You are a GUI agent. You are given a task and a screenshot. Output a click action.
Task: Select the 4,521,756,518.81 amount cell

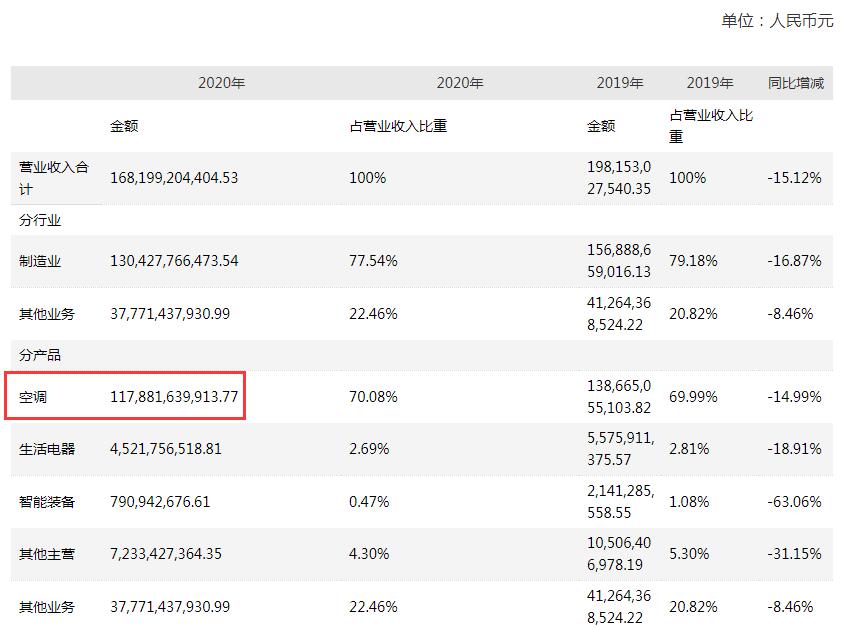(166, 449)
